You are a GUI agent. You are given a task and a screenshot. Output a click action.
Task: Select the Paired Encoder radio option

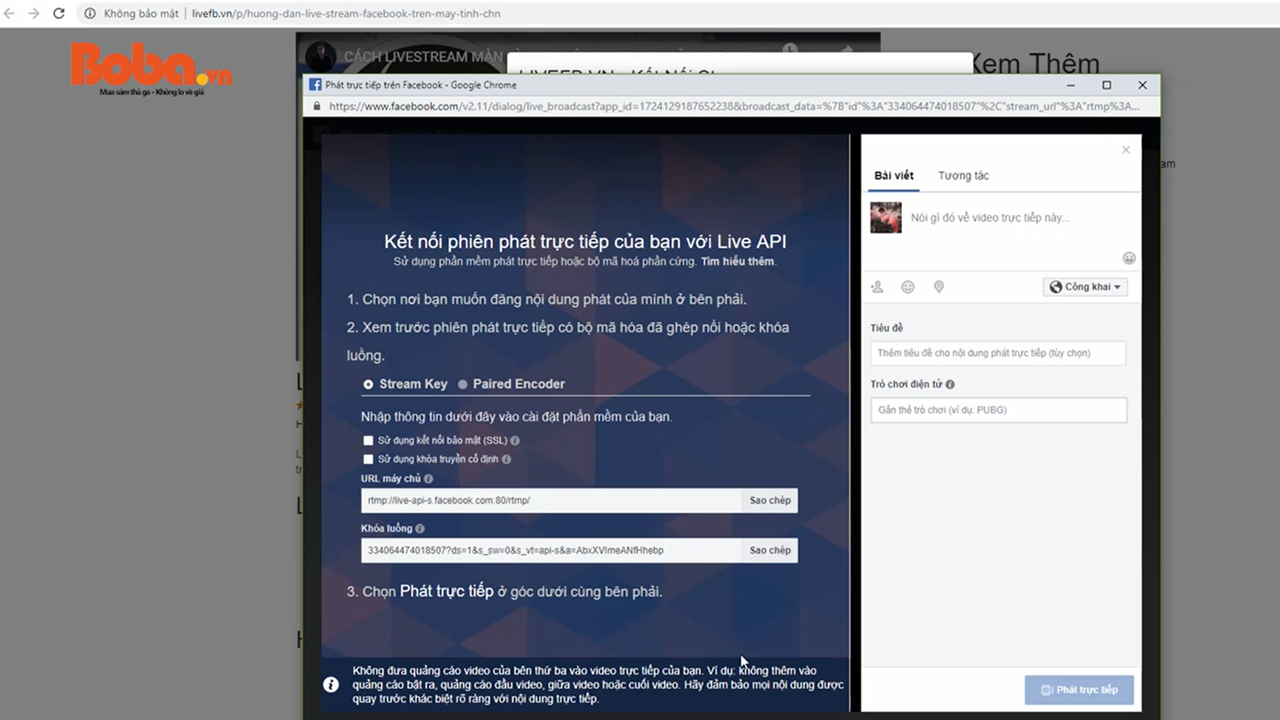[463, 384]
